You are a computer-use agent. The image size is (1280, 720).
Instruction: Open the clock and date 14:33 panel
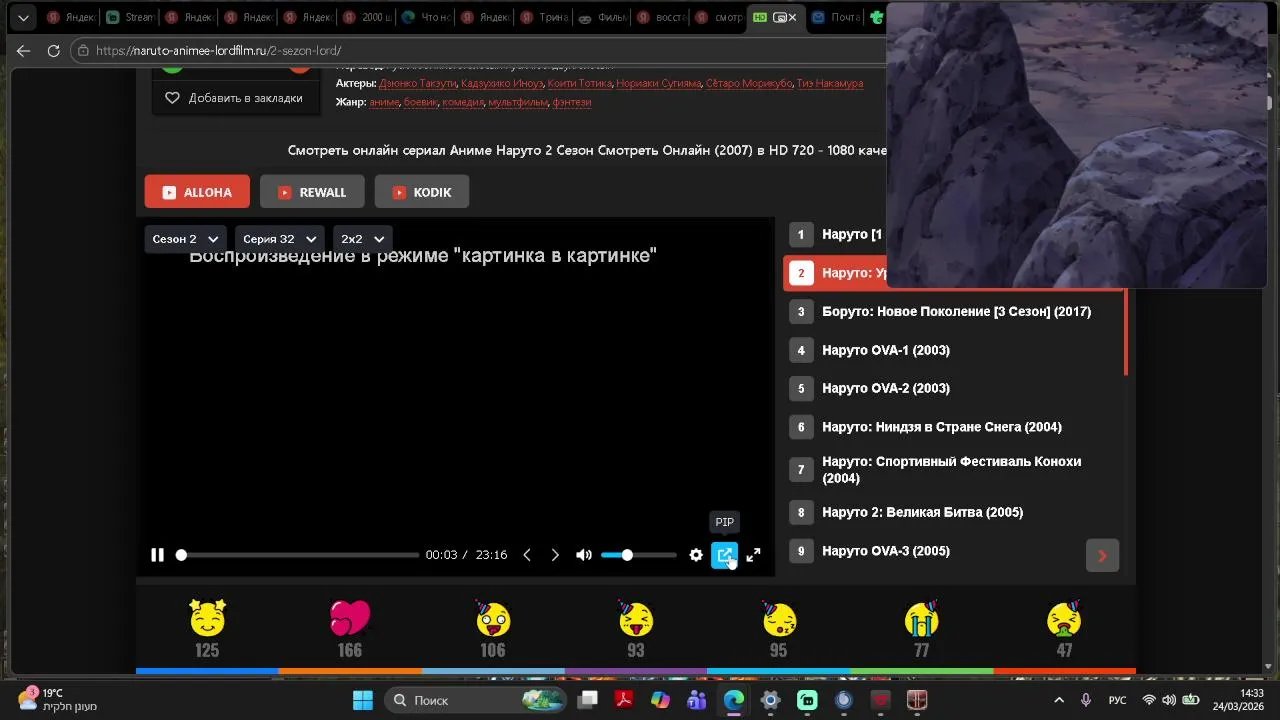click(1238, 699)
